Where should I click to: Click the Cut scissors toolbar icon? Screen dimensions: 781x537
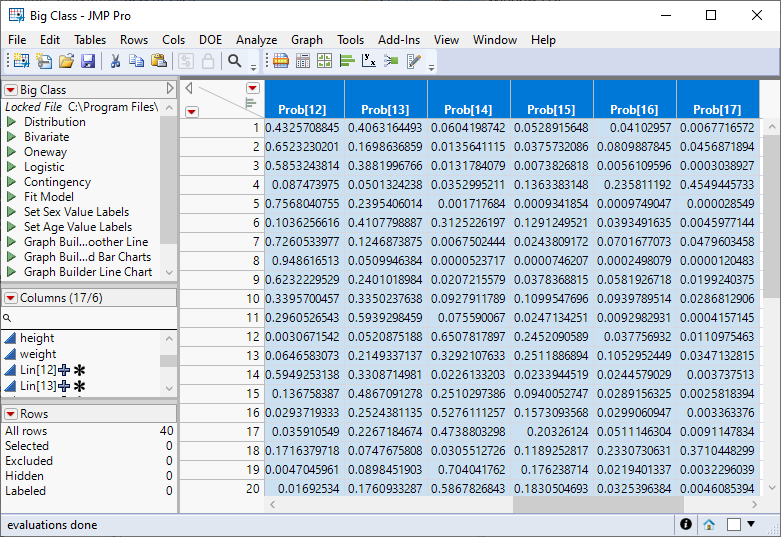pyautogui.click(x=115, y=61)
